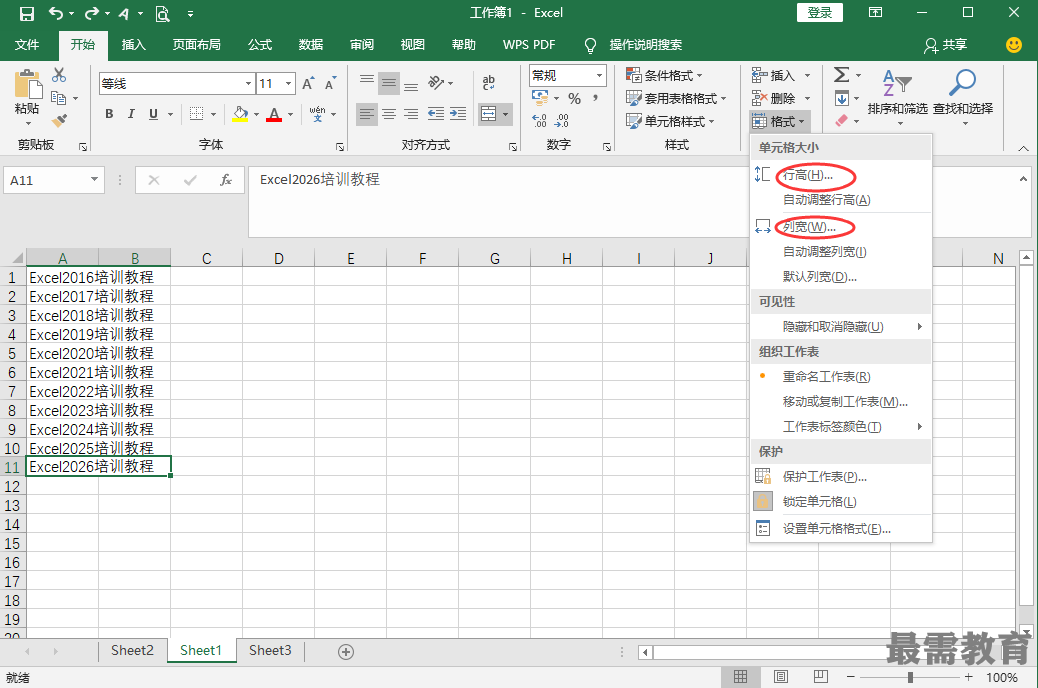Expand 套用表格格式 table styles
The image size is (1038, 688).
[676, 99]
